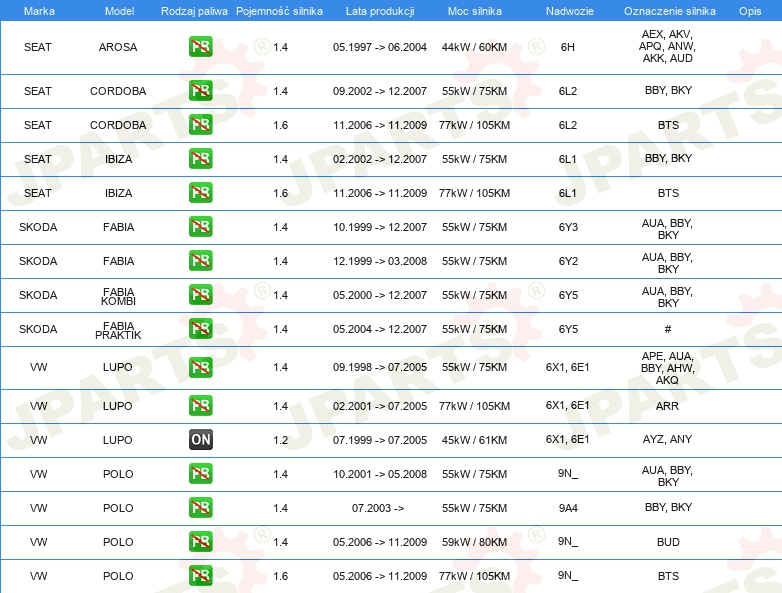Click the ON diesel icon for LUPO 1.2
This screenshot has width=782, height=593.
pos(200,439)
